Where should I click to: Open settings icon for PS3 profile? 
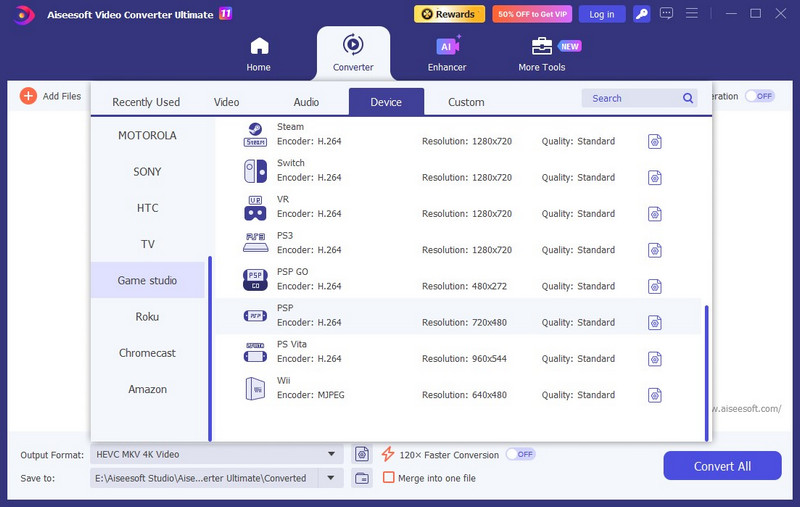coord(655,250)
